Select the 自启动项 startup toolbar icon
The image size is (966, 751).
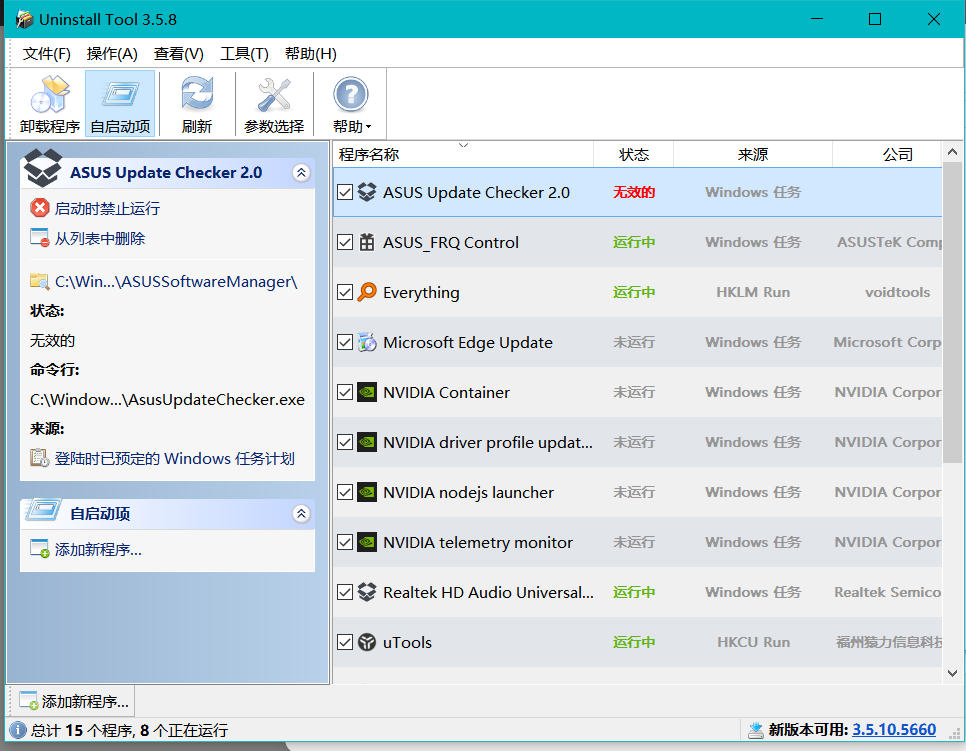[x=120, y=94]
